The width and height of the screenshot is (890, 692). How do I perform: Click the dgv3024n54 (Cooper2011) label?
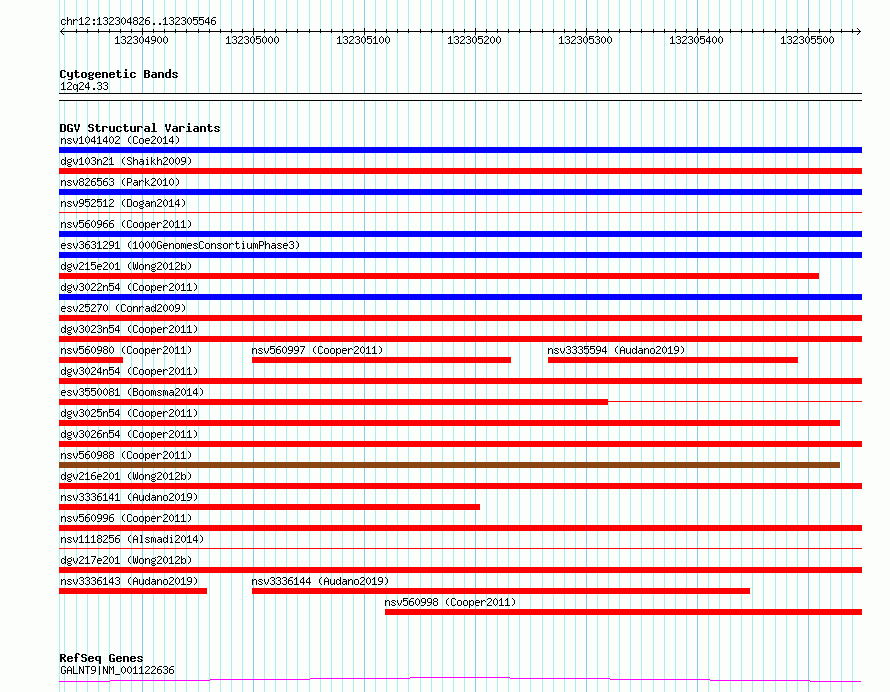(129, 371)
